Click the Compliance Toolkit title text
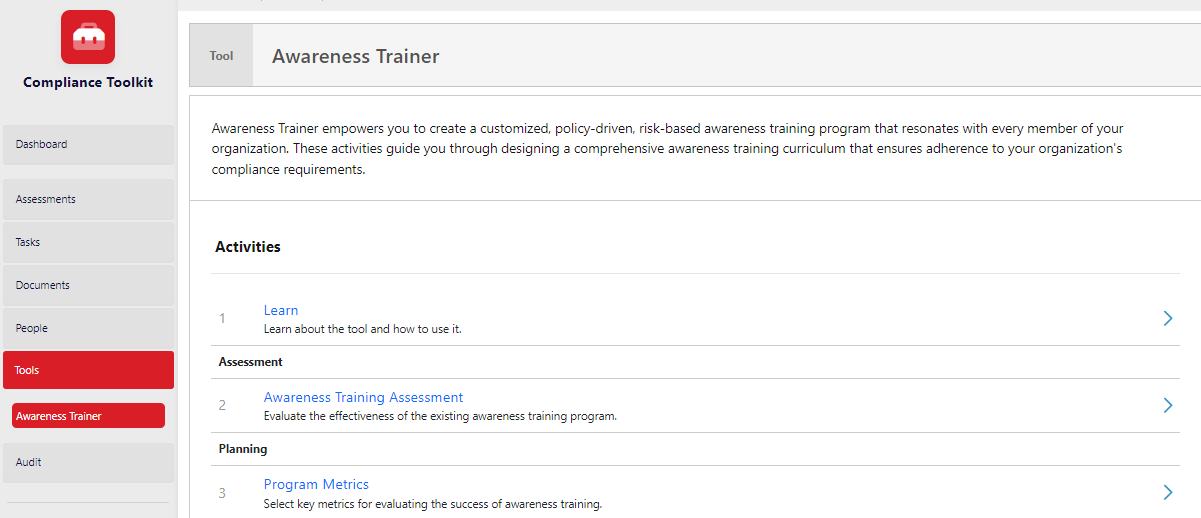Image resolution: width=1201 pixels, height=518 pixels. pyautogui.click(x=88, y=82)
